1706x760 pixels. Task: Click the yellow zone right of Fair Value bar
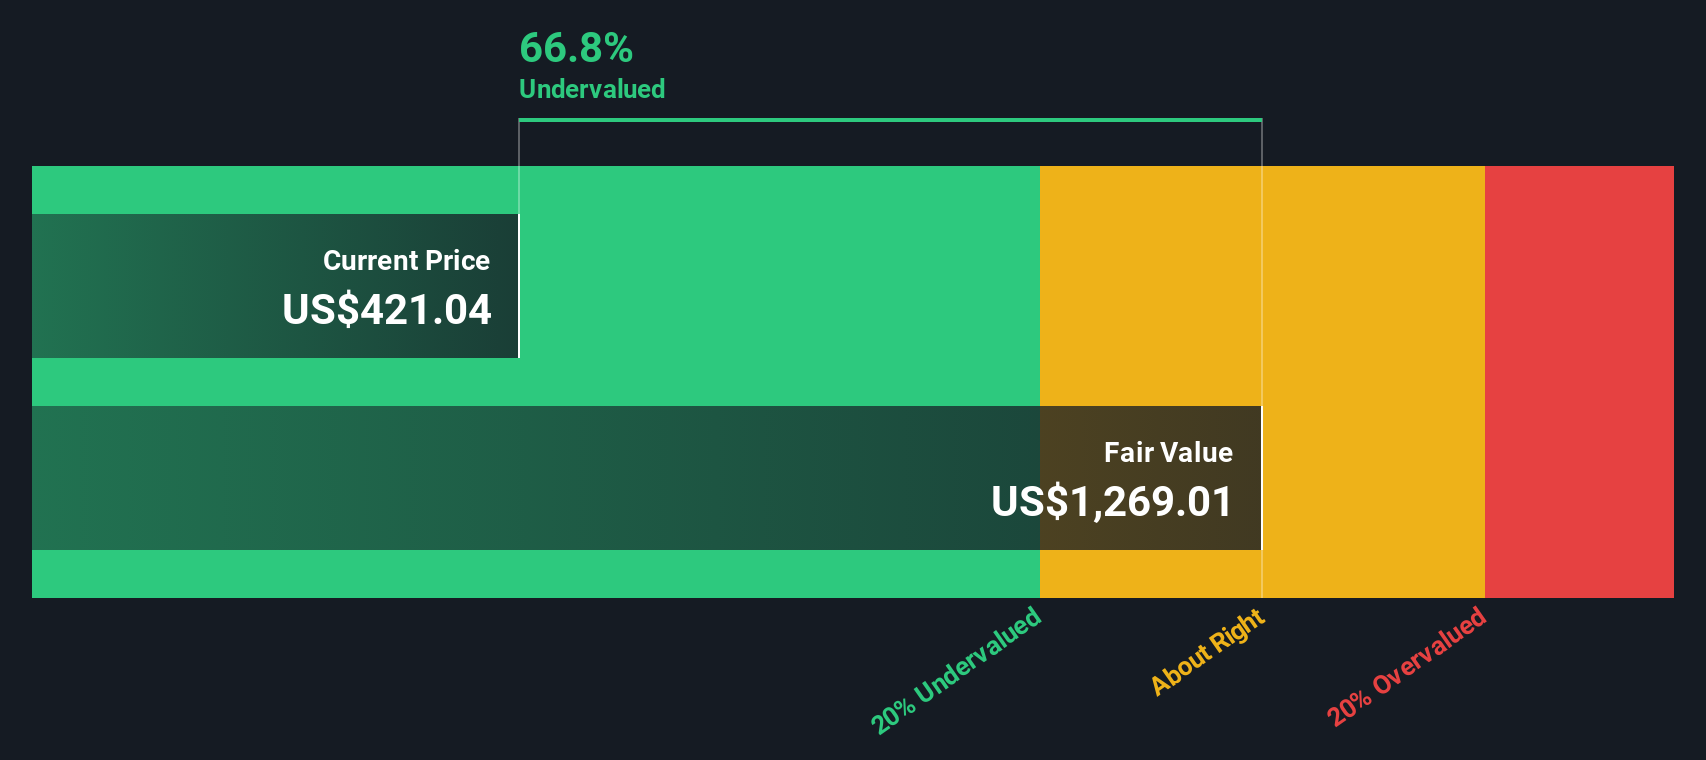coord(1373,478)
